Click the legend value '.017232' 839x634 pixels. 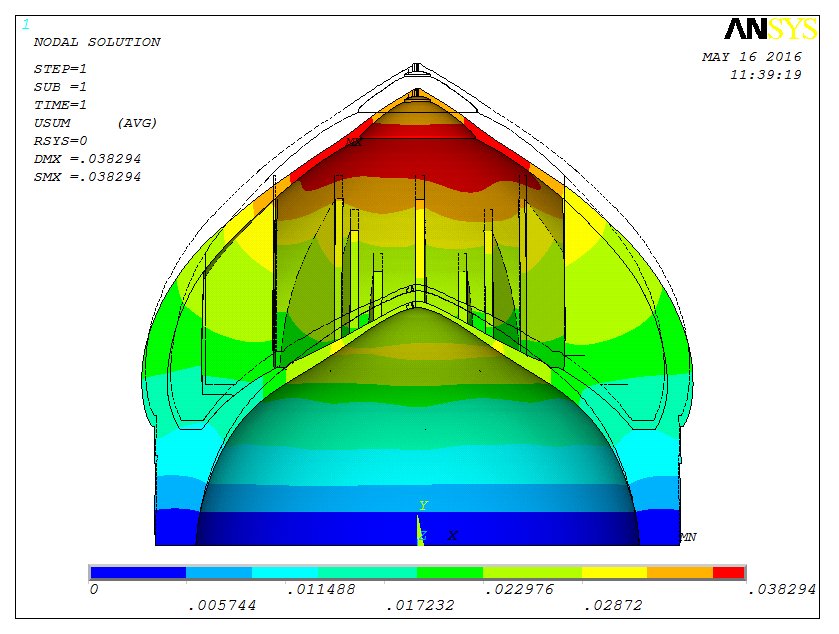coord(420,606)
